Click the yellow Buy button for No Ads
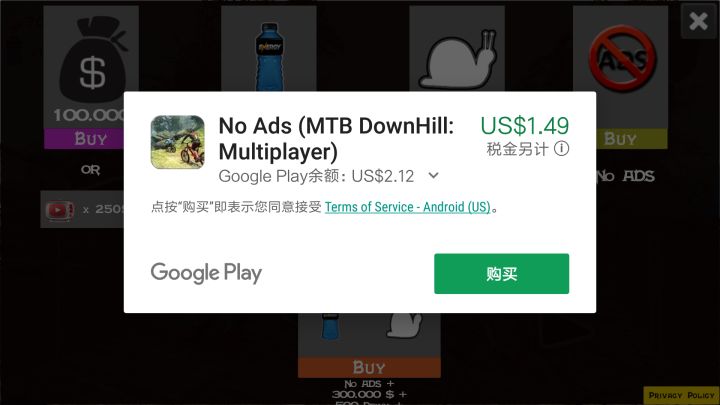720x405 pixels. click(632, 138)
